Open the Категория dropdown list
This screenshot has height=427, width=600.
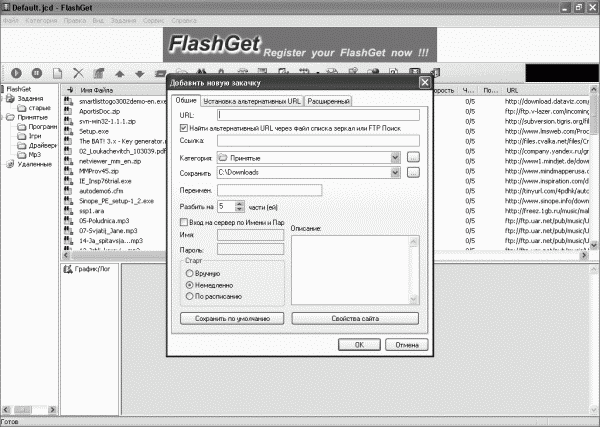[x=395, y=158]
